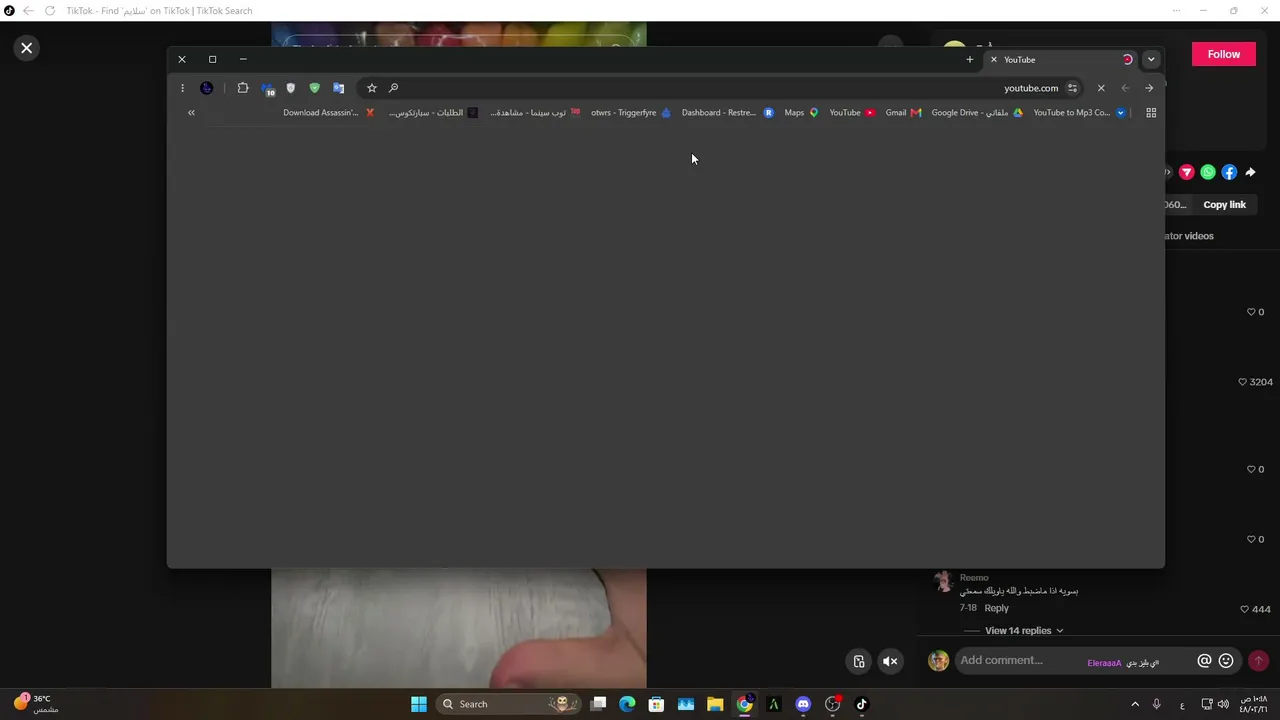Viewport: 1280px width, 720px height.
Task: Open the YouTube bookmark
Action: (x=852, y=113)
